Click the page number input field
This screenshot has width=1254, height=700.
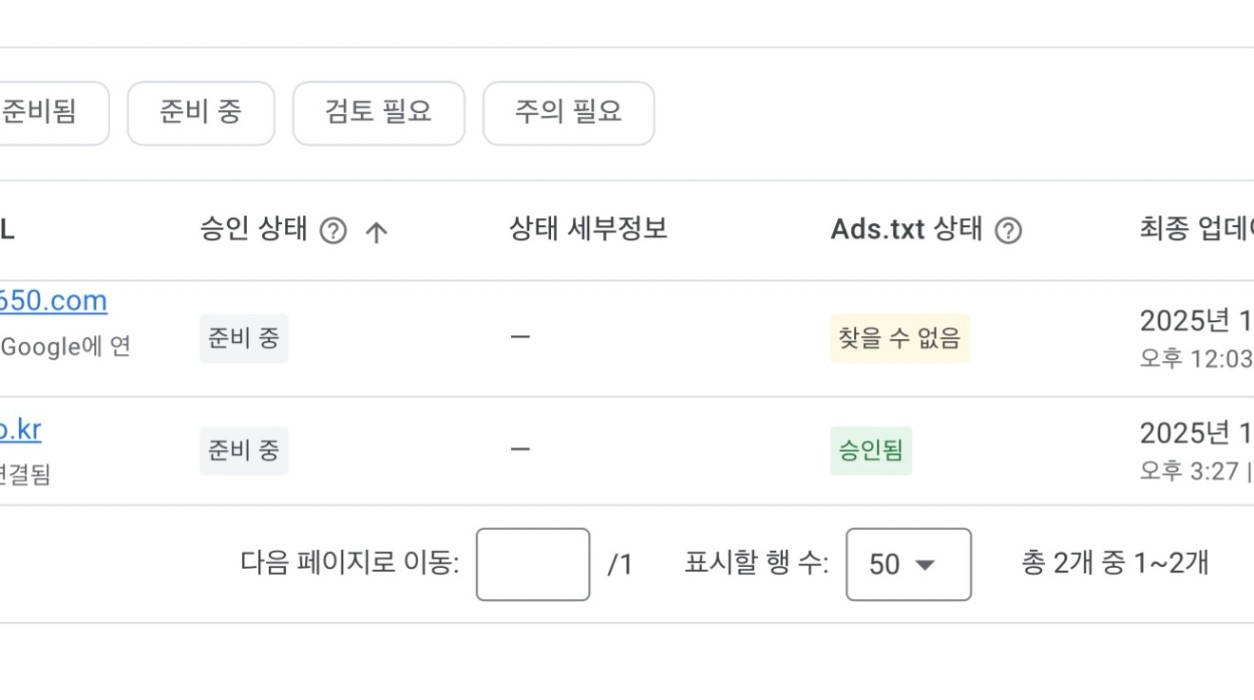coord(532,565)
